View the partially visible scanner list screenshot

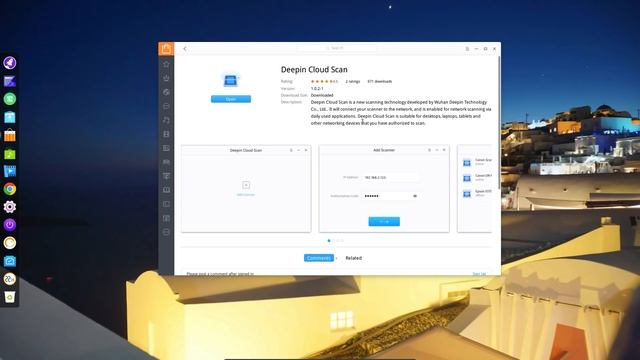tap(474, 189)
